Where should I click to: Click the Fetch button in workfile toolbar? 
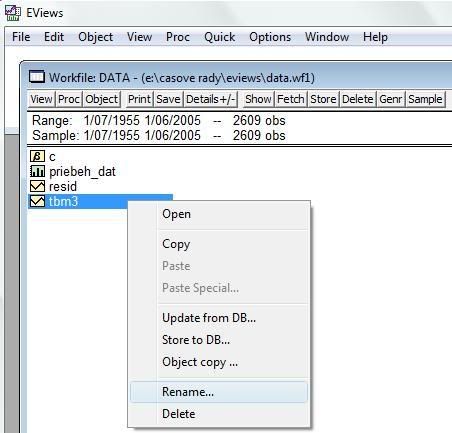pyautogui.click(x=290, y=99)
